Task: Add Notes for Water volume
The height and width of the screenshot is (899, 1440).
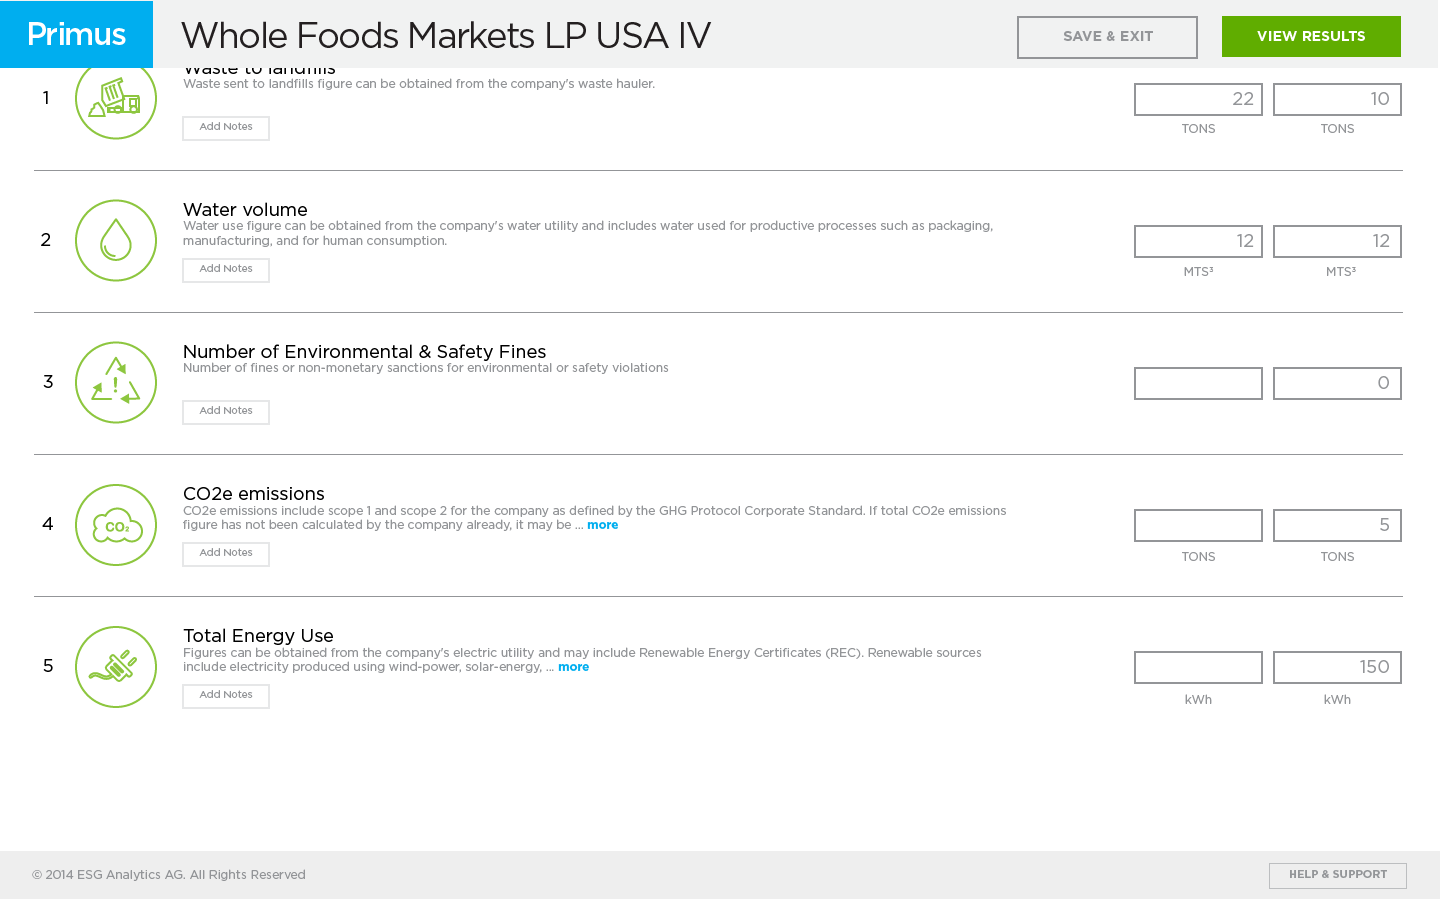Action: (x=226, y=270)
